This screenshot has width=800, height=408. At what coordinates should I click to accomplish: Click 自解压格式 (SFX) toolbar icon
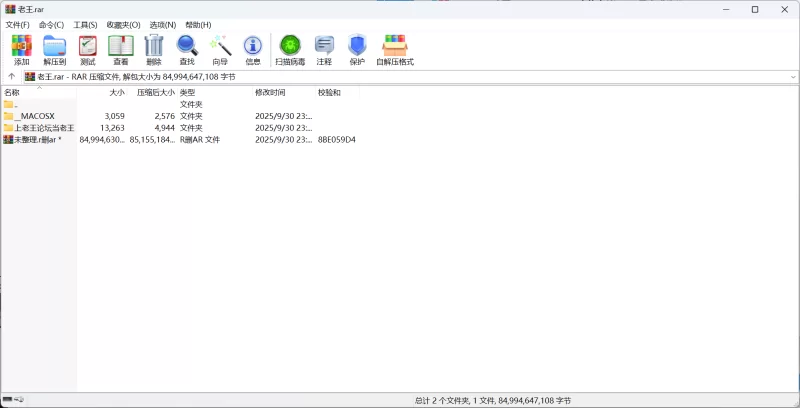click(x=395, y=49)
